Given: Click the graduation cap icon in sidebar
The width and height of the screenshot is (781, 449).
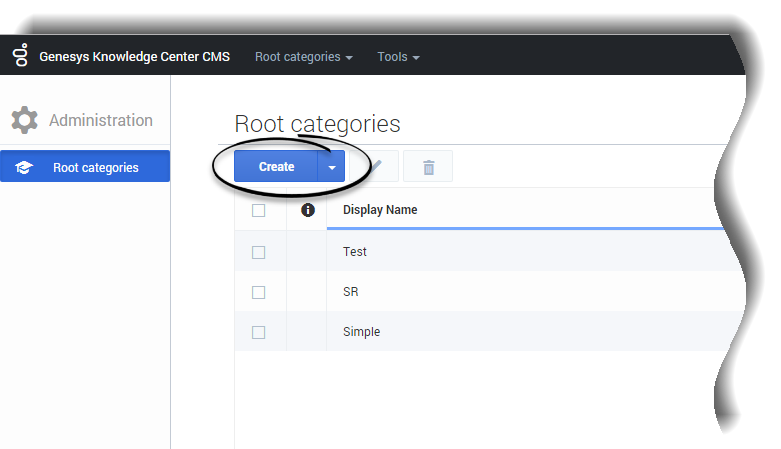Looking at the screenshot, I should [x=25, y=168].
